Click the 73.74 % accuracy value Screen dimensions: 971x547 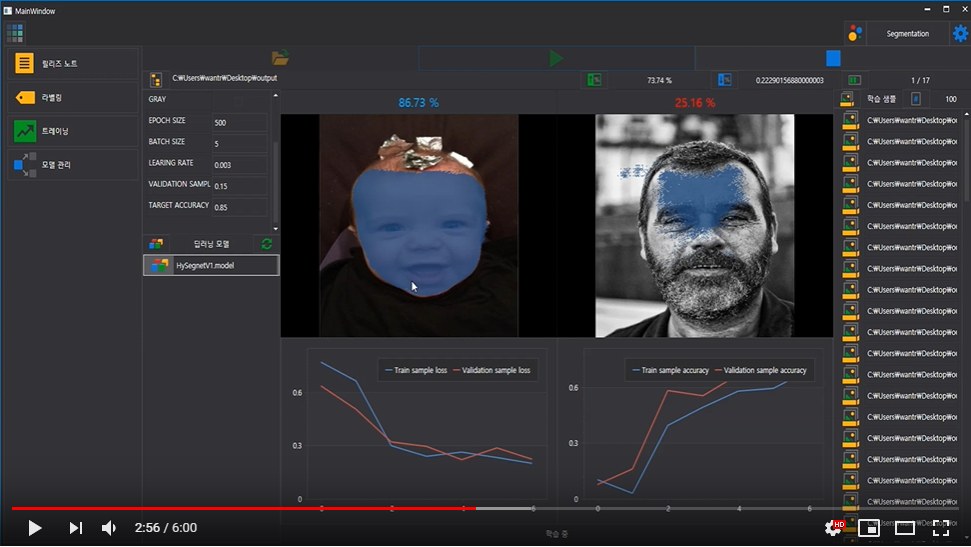point(659,80)
